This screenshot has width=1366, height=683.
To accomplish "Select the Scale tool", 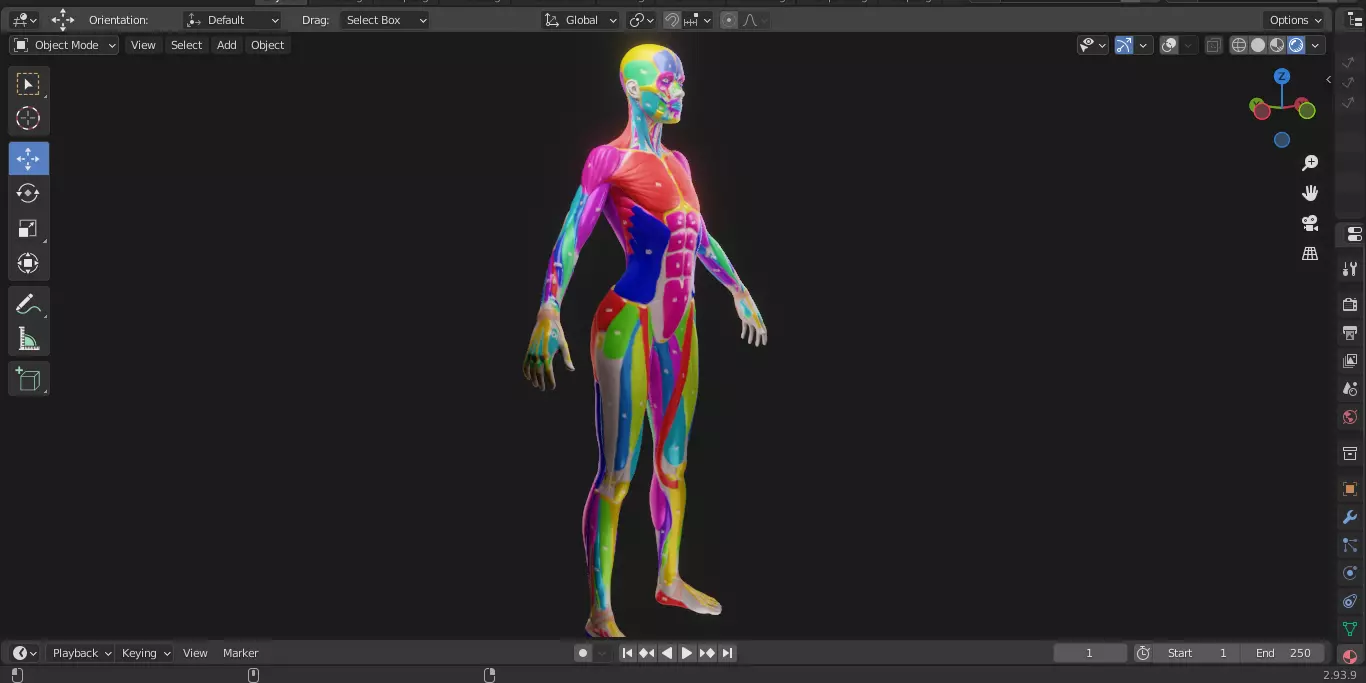I will coord(28,228).
